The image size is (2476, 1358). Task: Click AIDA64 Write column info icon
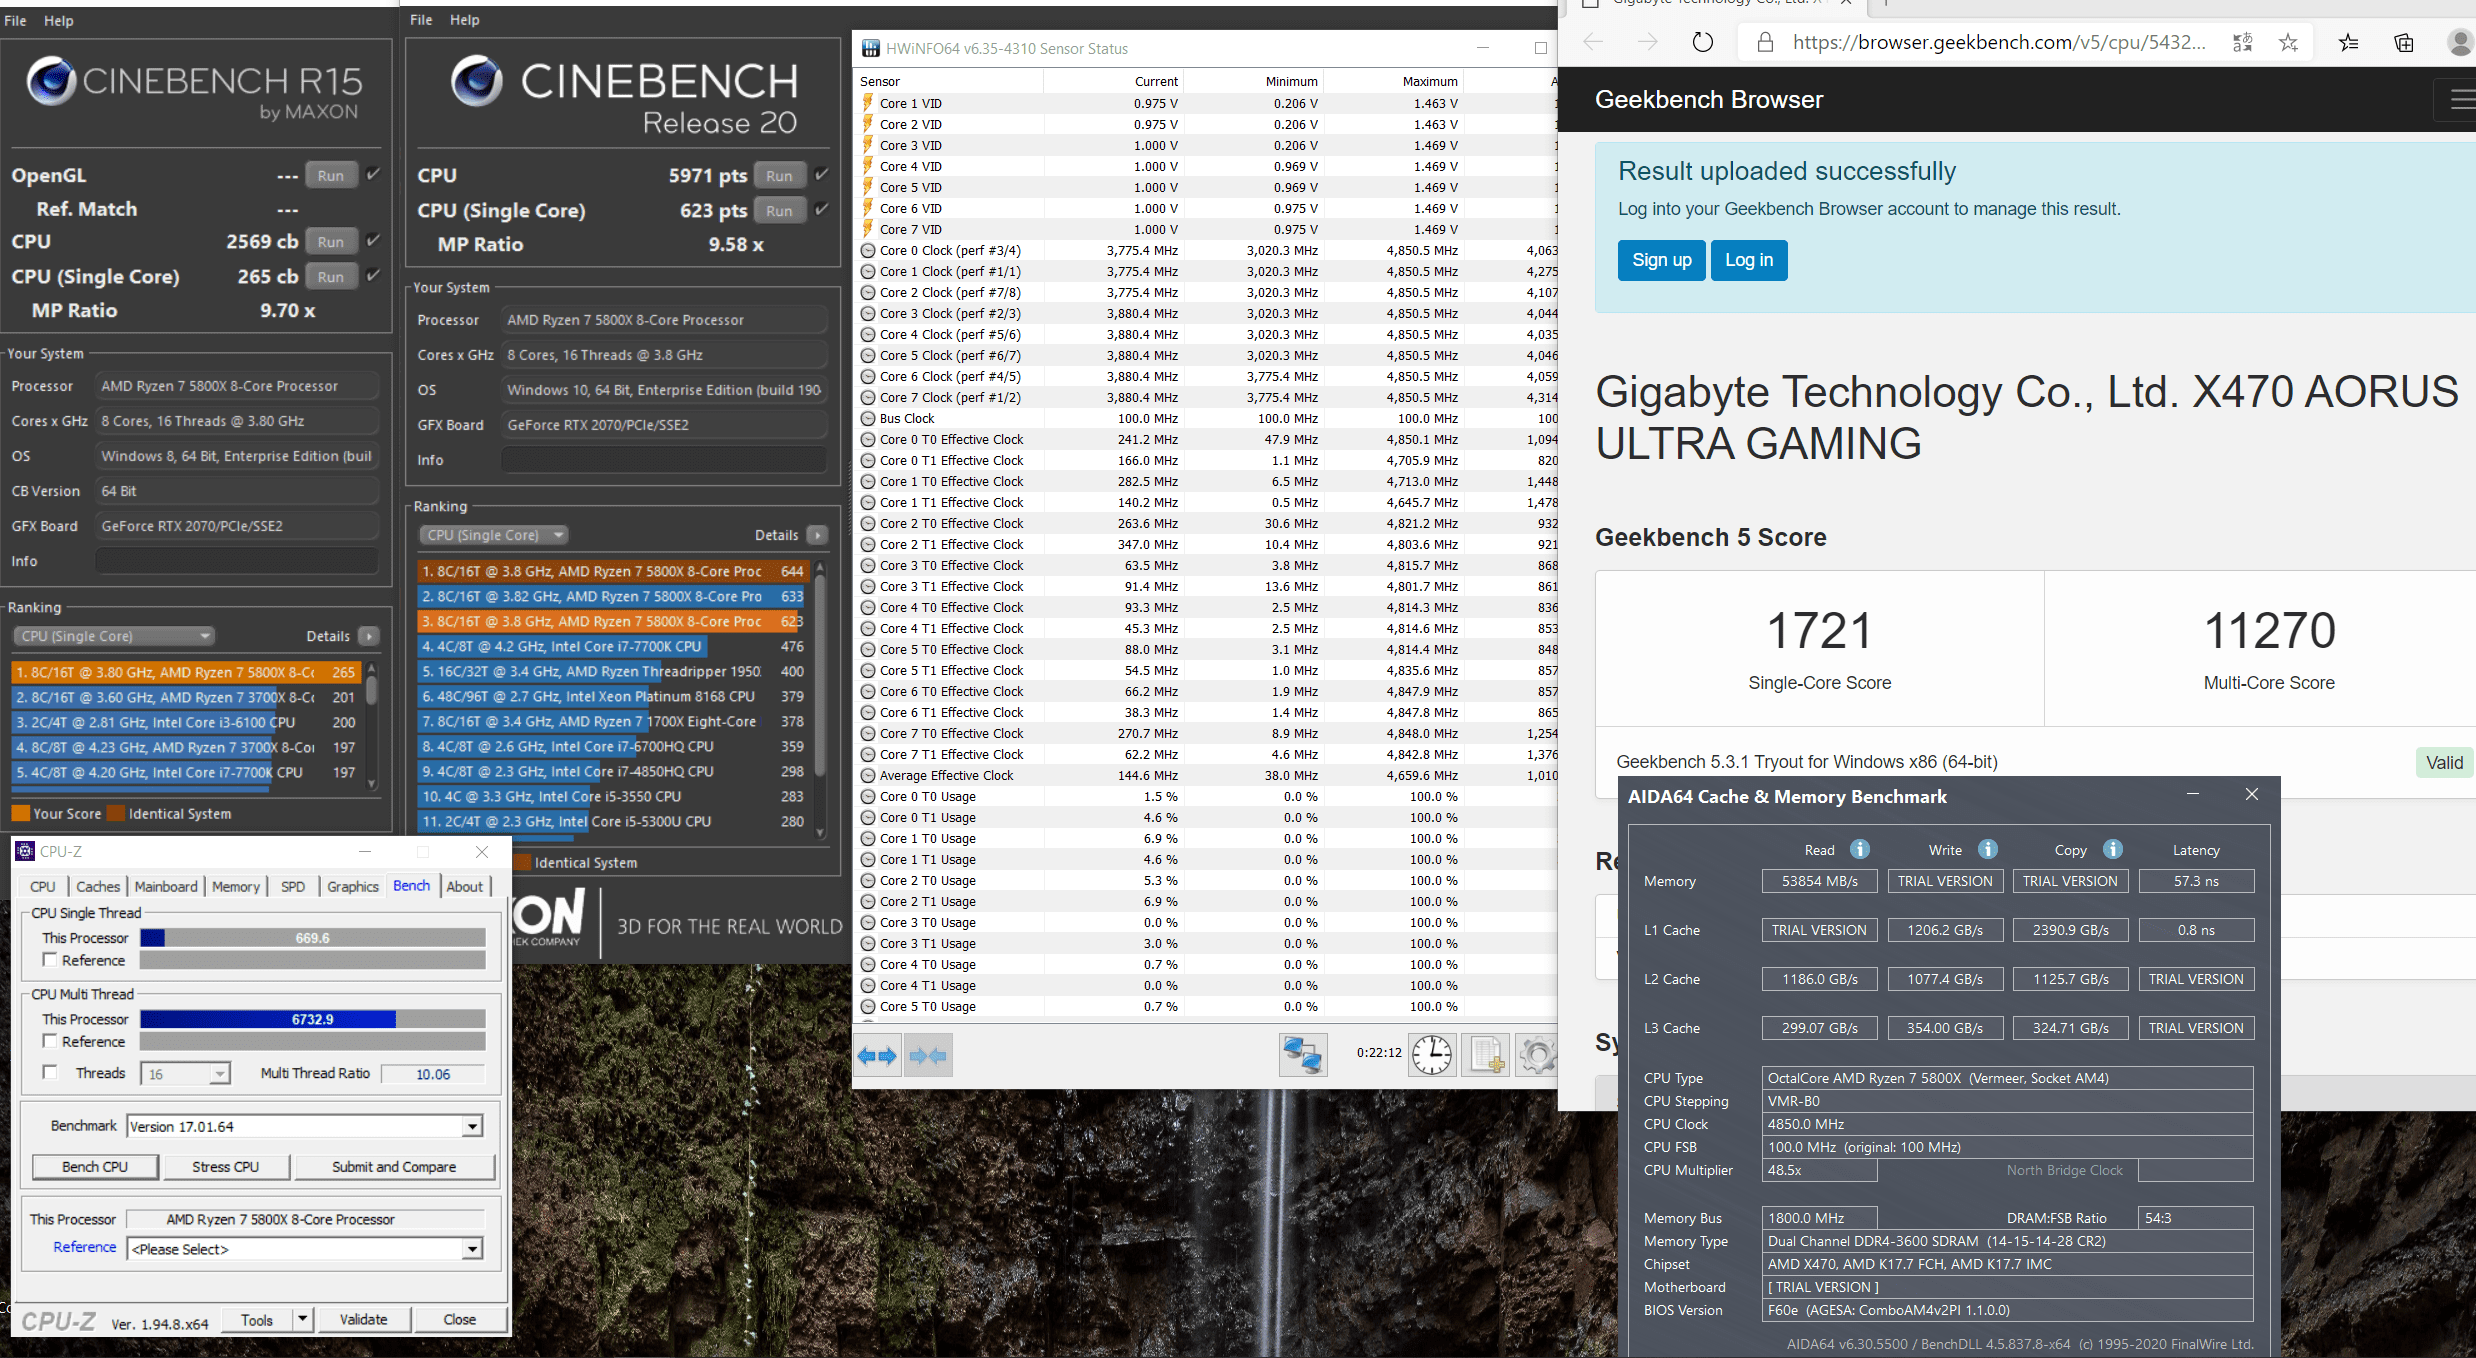click(1988, 849)
